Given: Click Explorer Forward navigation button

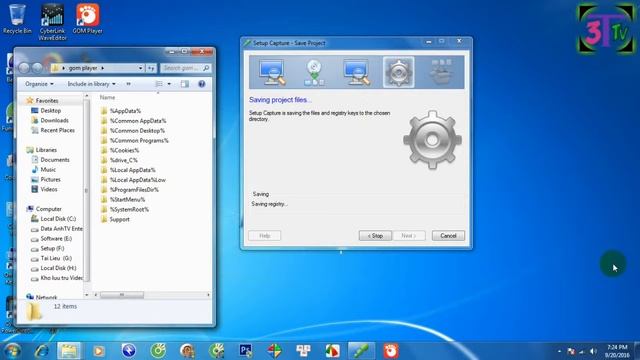Looking at the screenshot, I should tap(37, 68).
